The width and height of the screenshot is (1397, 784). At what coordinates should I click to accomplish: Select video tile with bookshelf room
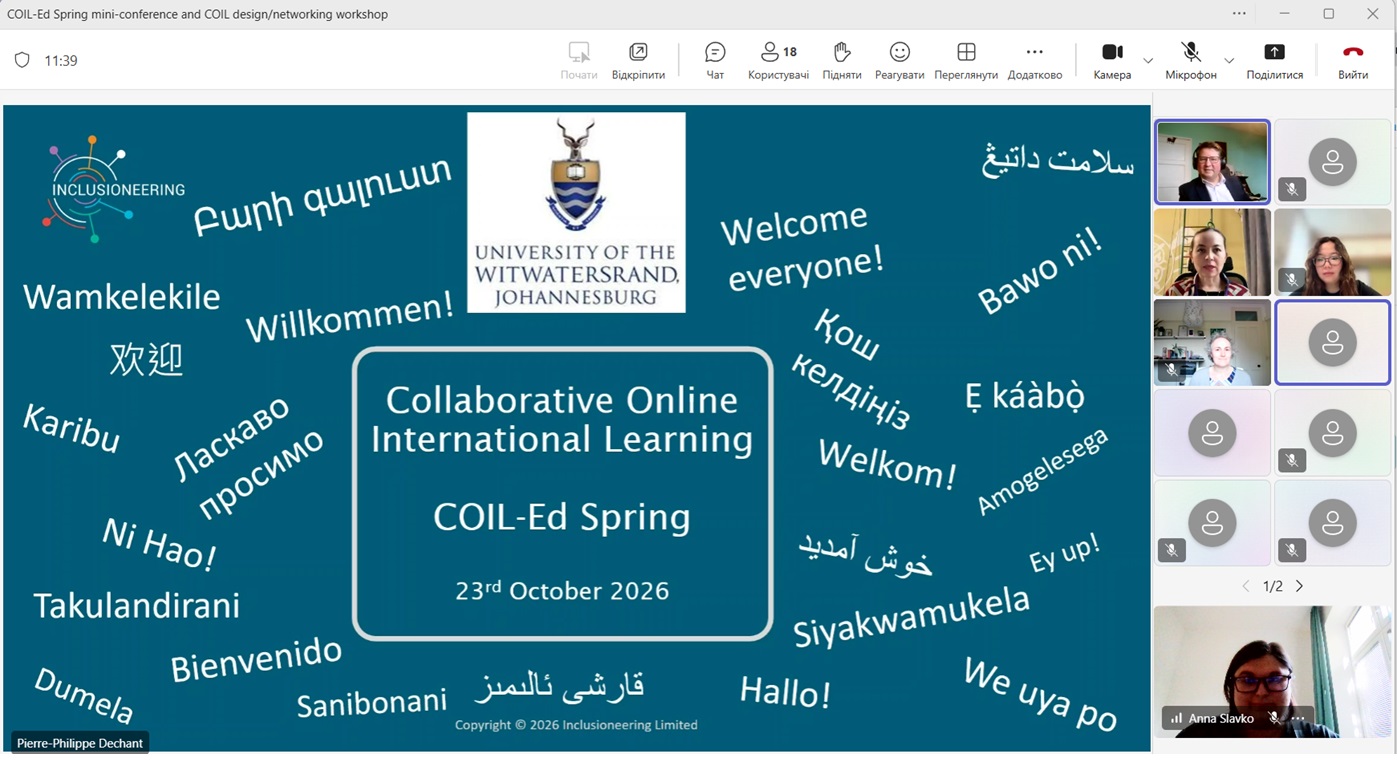coord(1212,342)
